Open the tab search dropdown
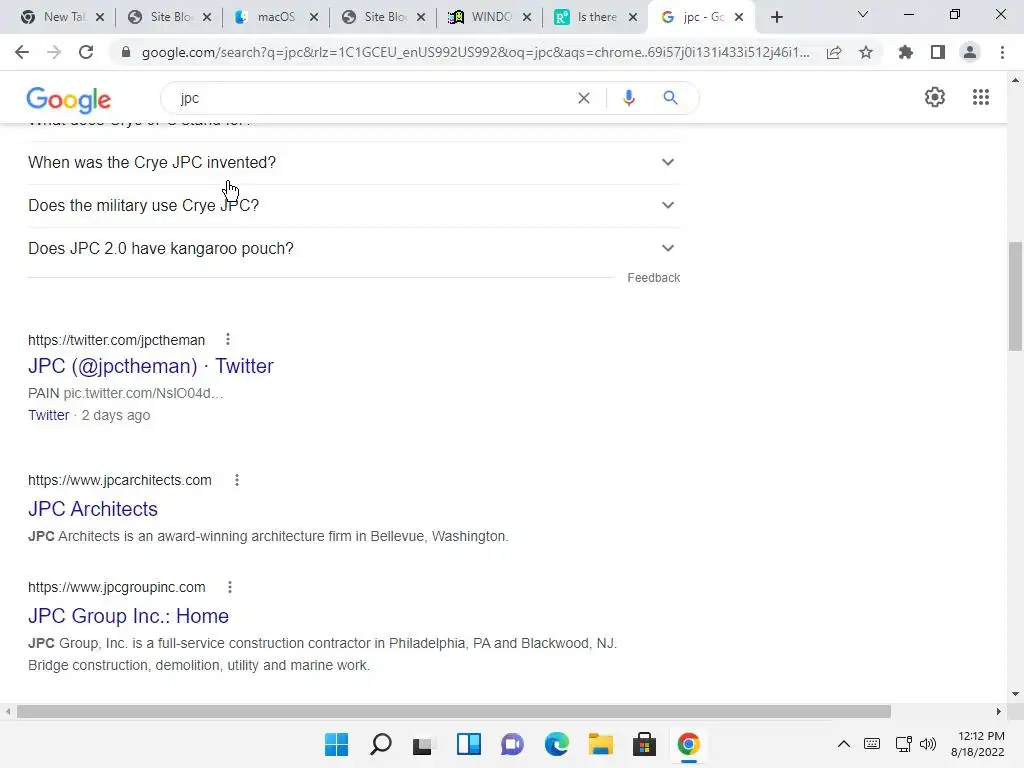Viewport: 1024px width, 768px height. pos(863,14)
